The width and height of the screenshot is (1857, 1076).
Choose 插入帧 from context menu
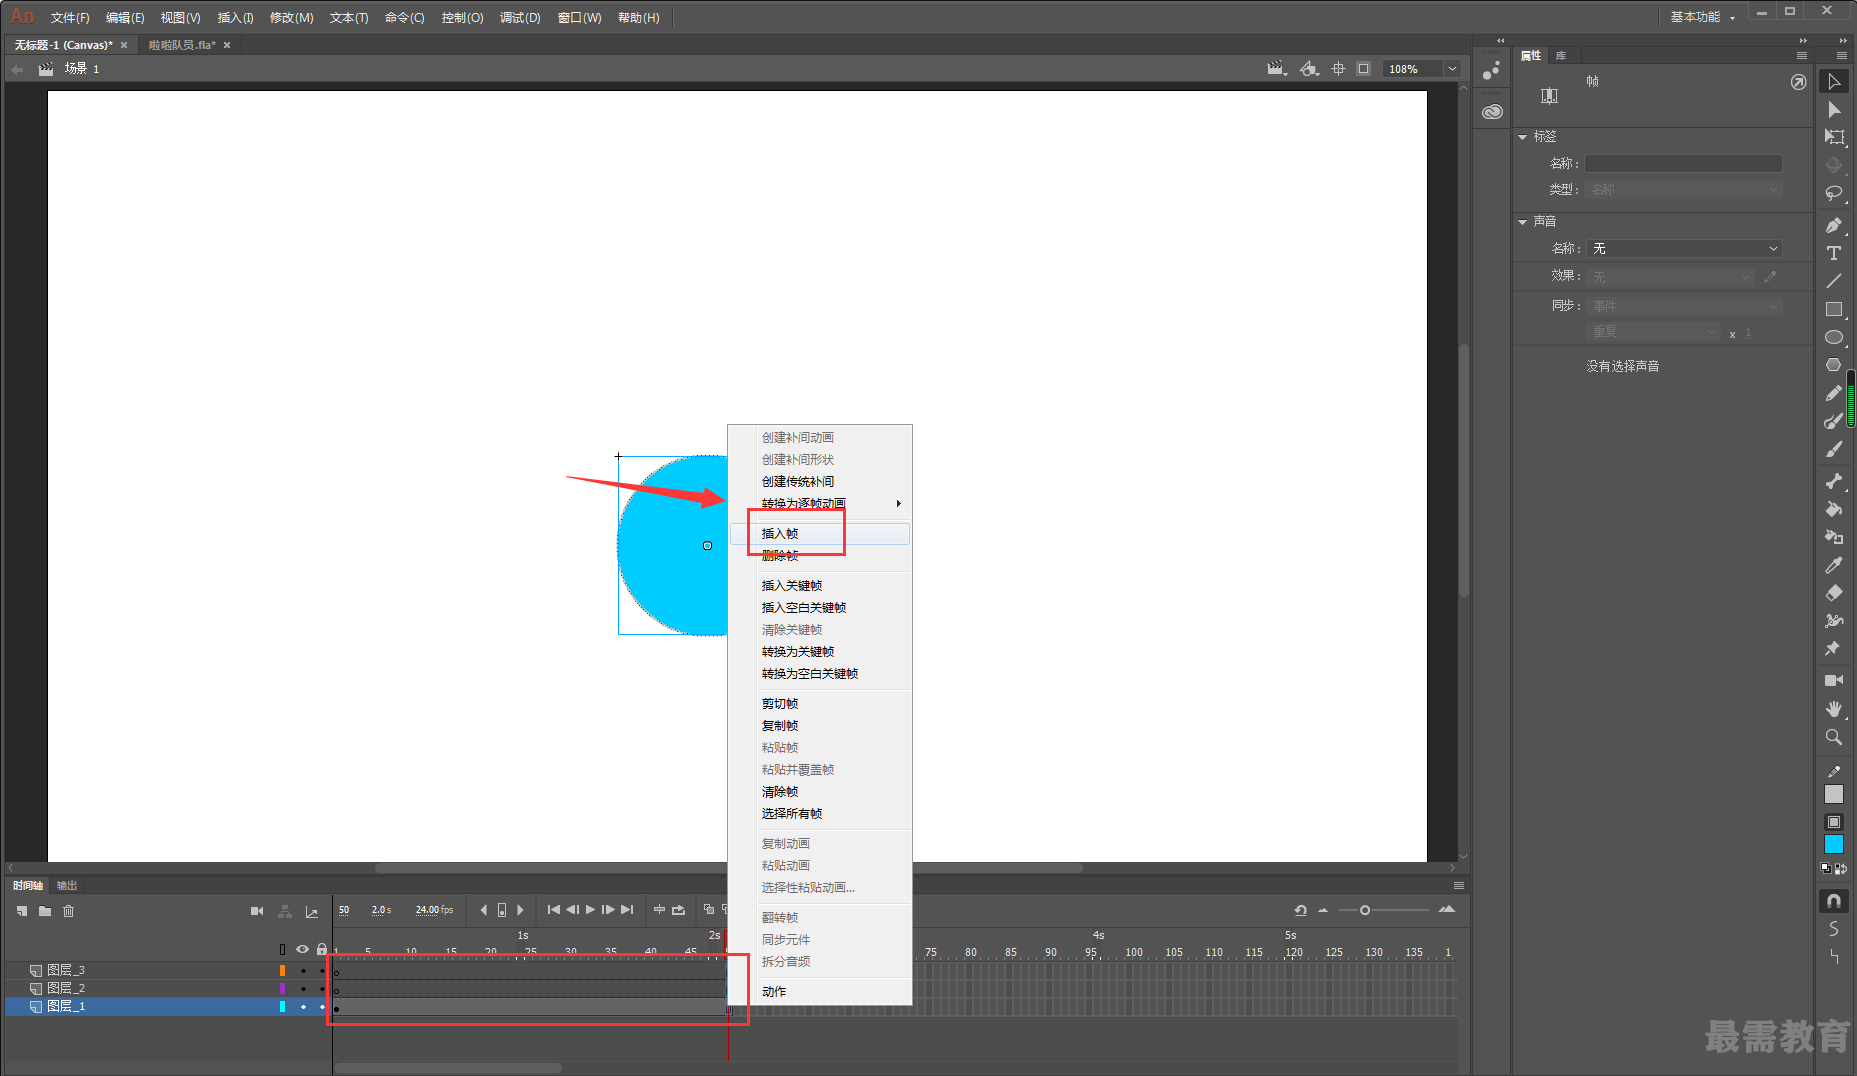[x=820, y=534]
